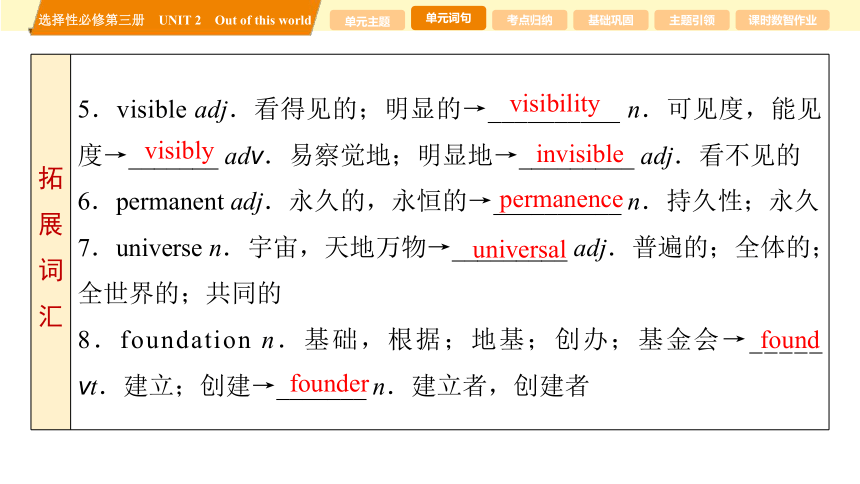Click the red answer 'permanence'
The height and width of the screenshot is (484, 860).
click(x=561, y=200)
